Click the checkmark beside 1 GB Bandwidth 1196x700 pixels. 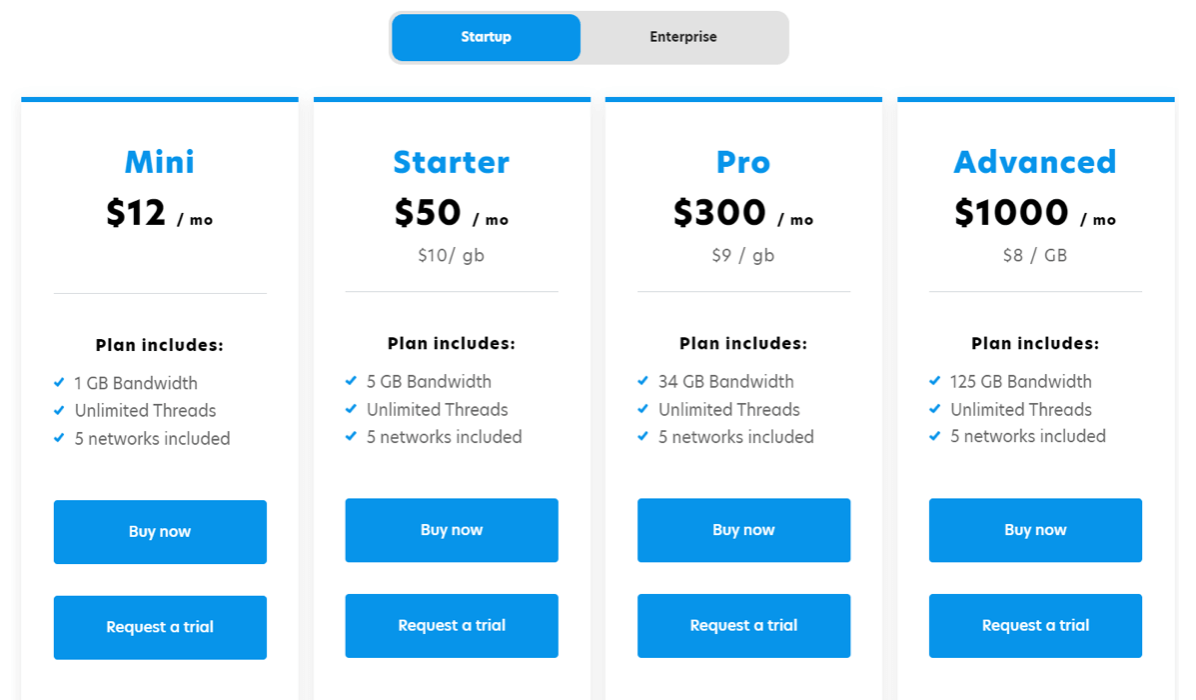(59, 383)
